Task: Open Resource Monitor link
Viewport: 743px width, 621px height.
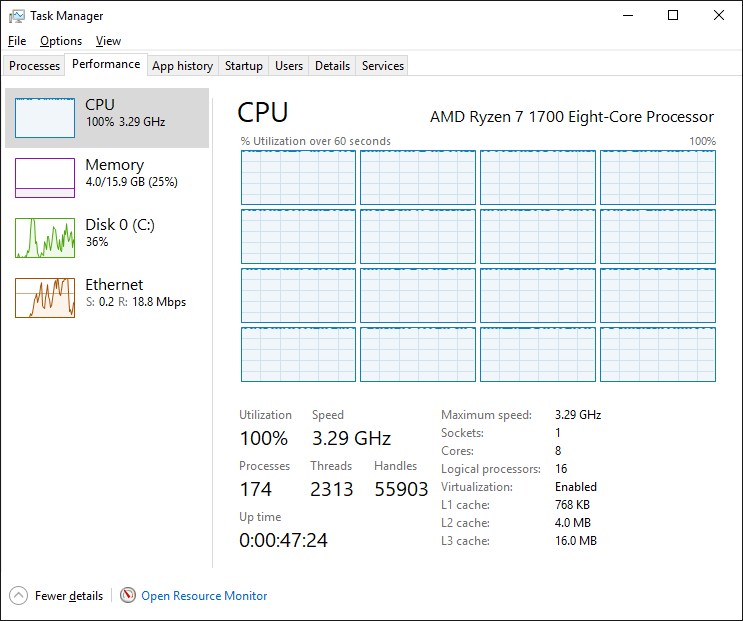Action: tap(204, 596)
